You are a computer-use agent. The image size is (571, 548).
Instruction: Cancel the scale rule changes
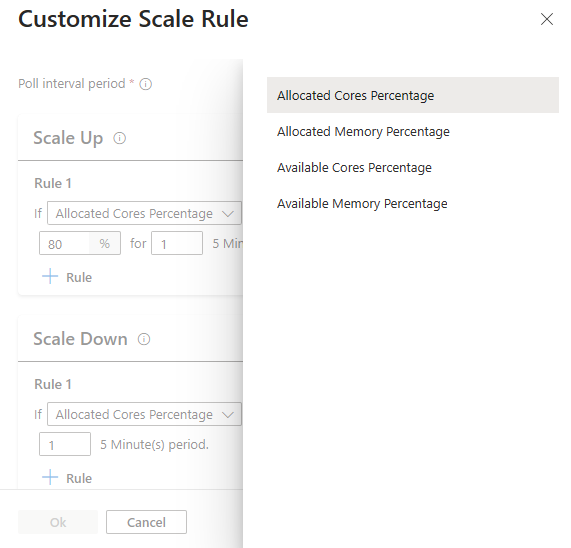[146, 522]
